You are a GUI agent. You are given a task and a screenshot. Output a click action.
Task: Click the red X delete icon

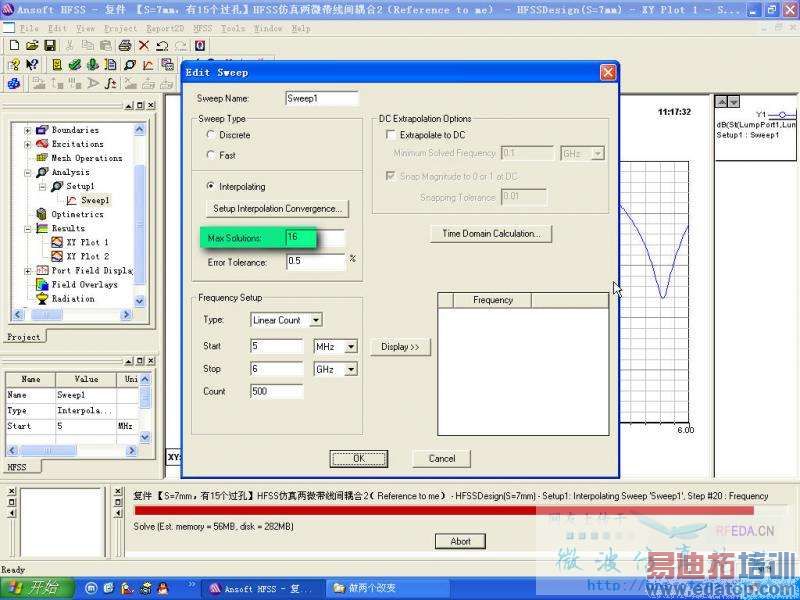144,46
